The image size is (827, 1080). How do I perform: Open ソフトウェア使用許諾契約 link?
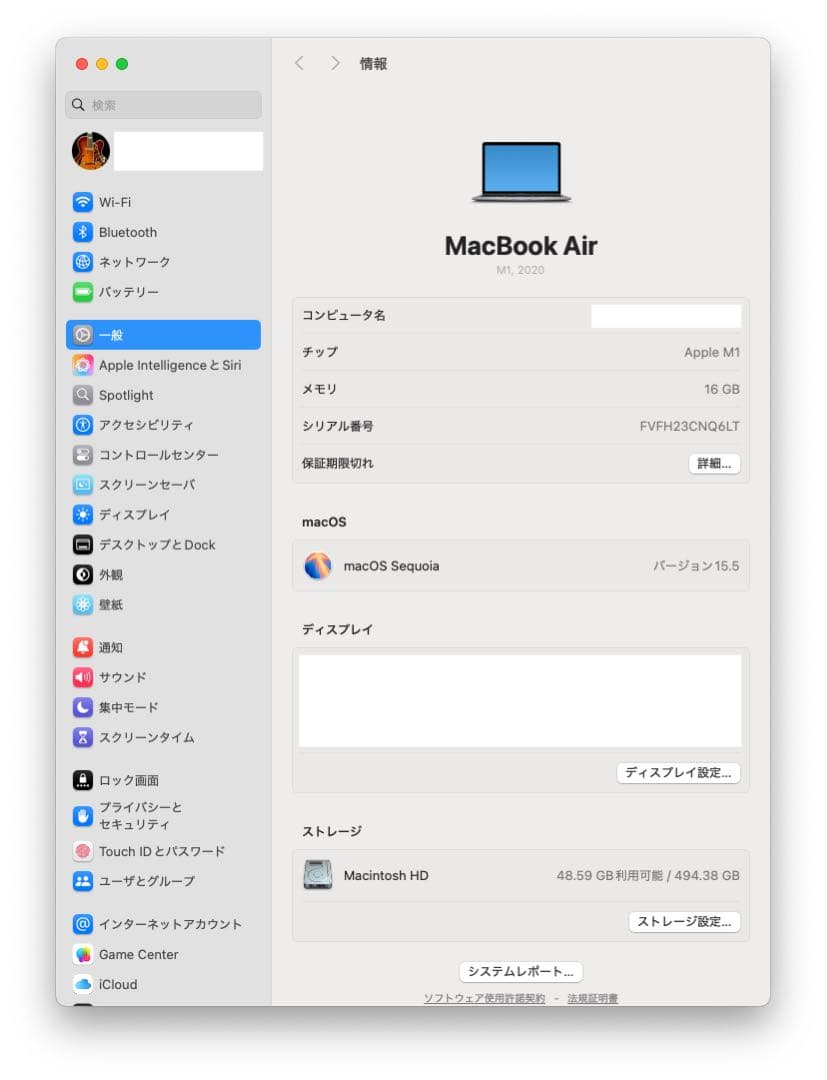484,998
